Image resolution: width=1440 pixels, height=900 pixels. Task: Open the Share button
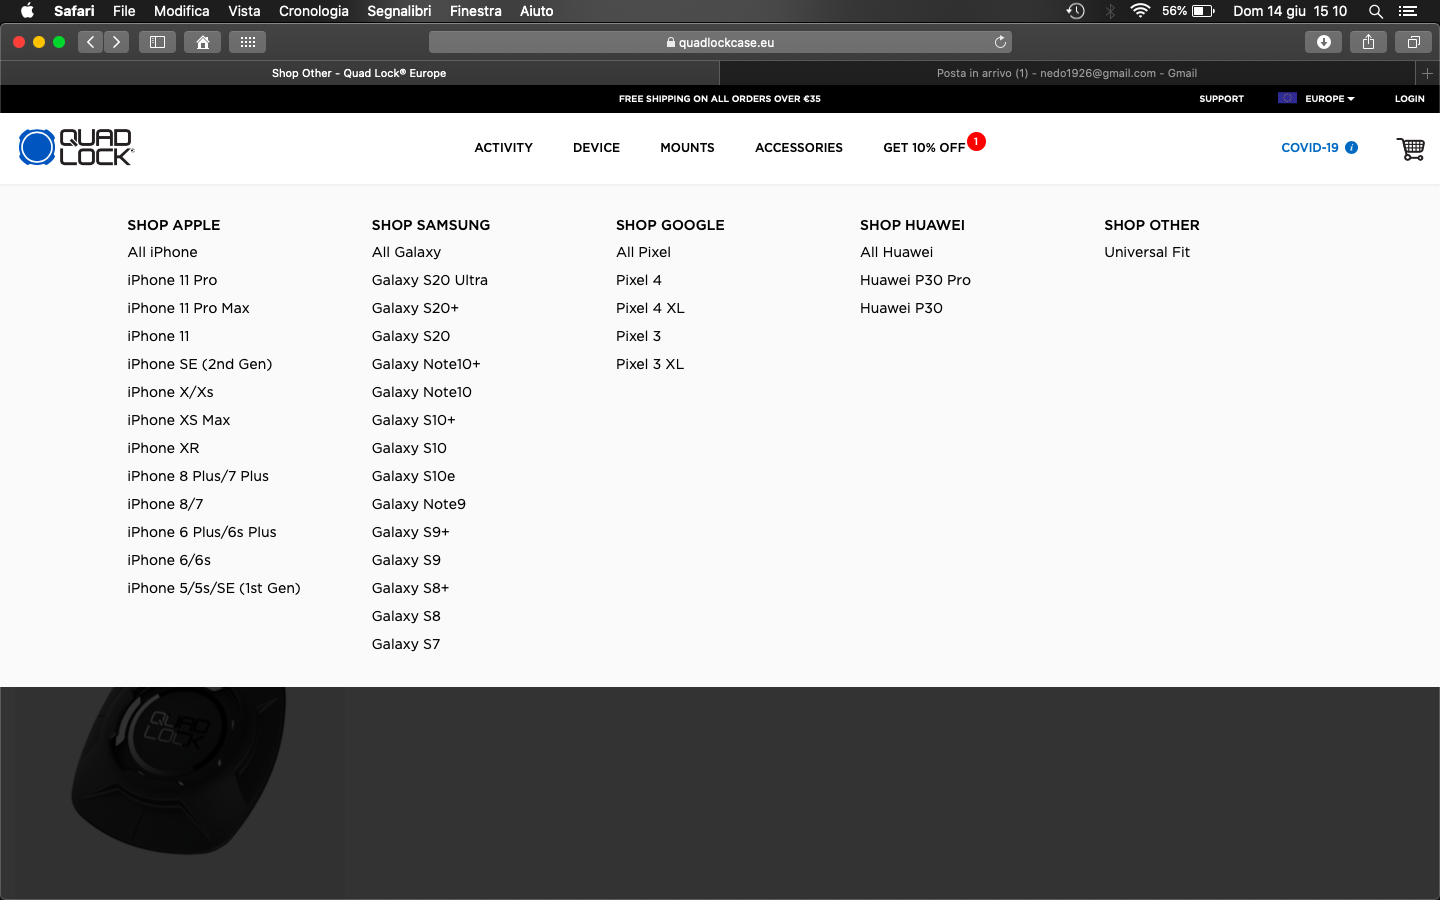[x=1368, y=42]
